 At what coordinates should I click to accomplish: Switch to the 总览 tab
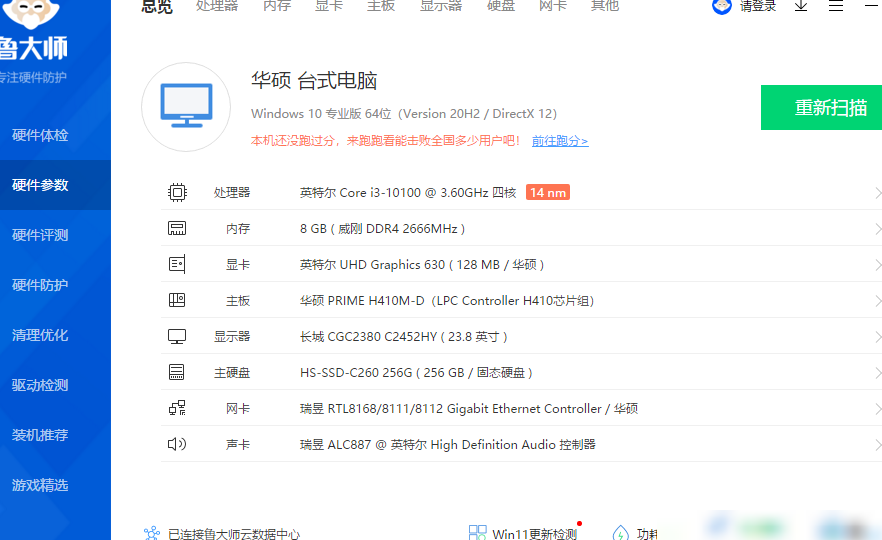tap(157, 6)
